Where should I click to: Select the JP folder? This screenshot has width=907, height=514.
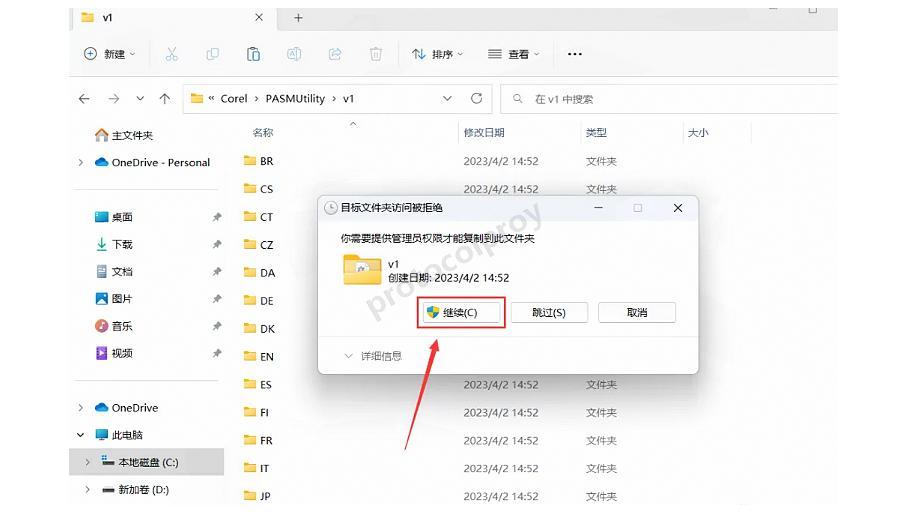coord(257,496)
